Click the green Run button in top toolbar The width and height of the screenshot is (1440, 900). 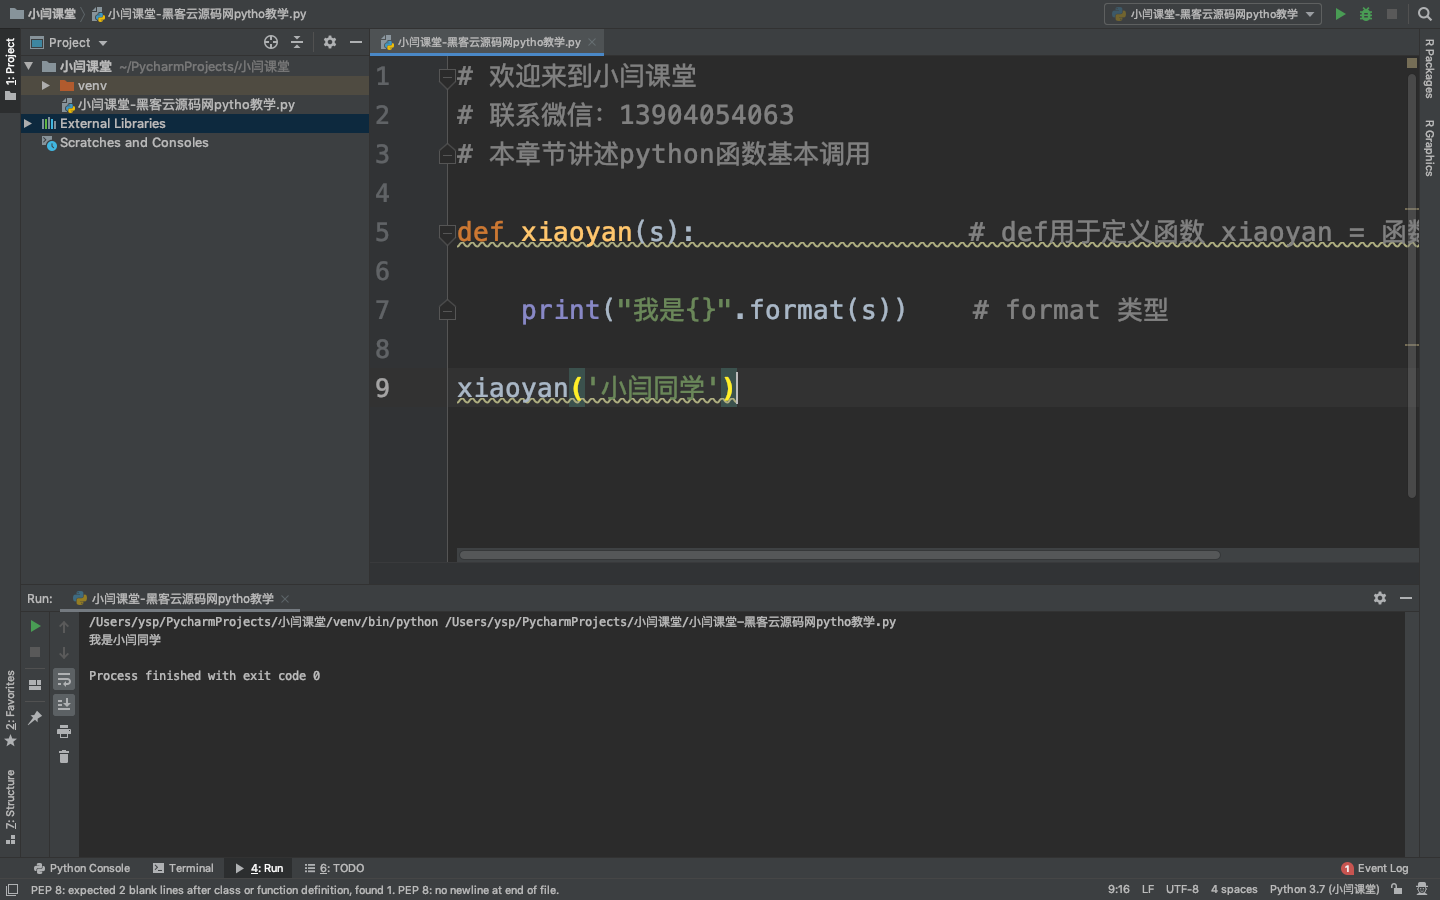click(1340, 14)
